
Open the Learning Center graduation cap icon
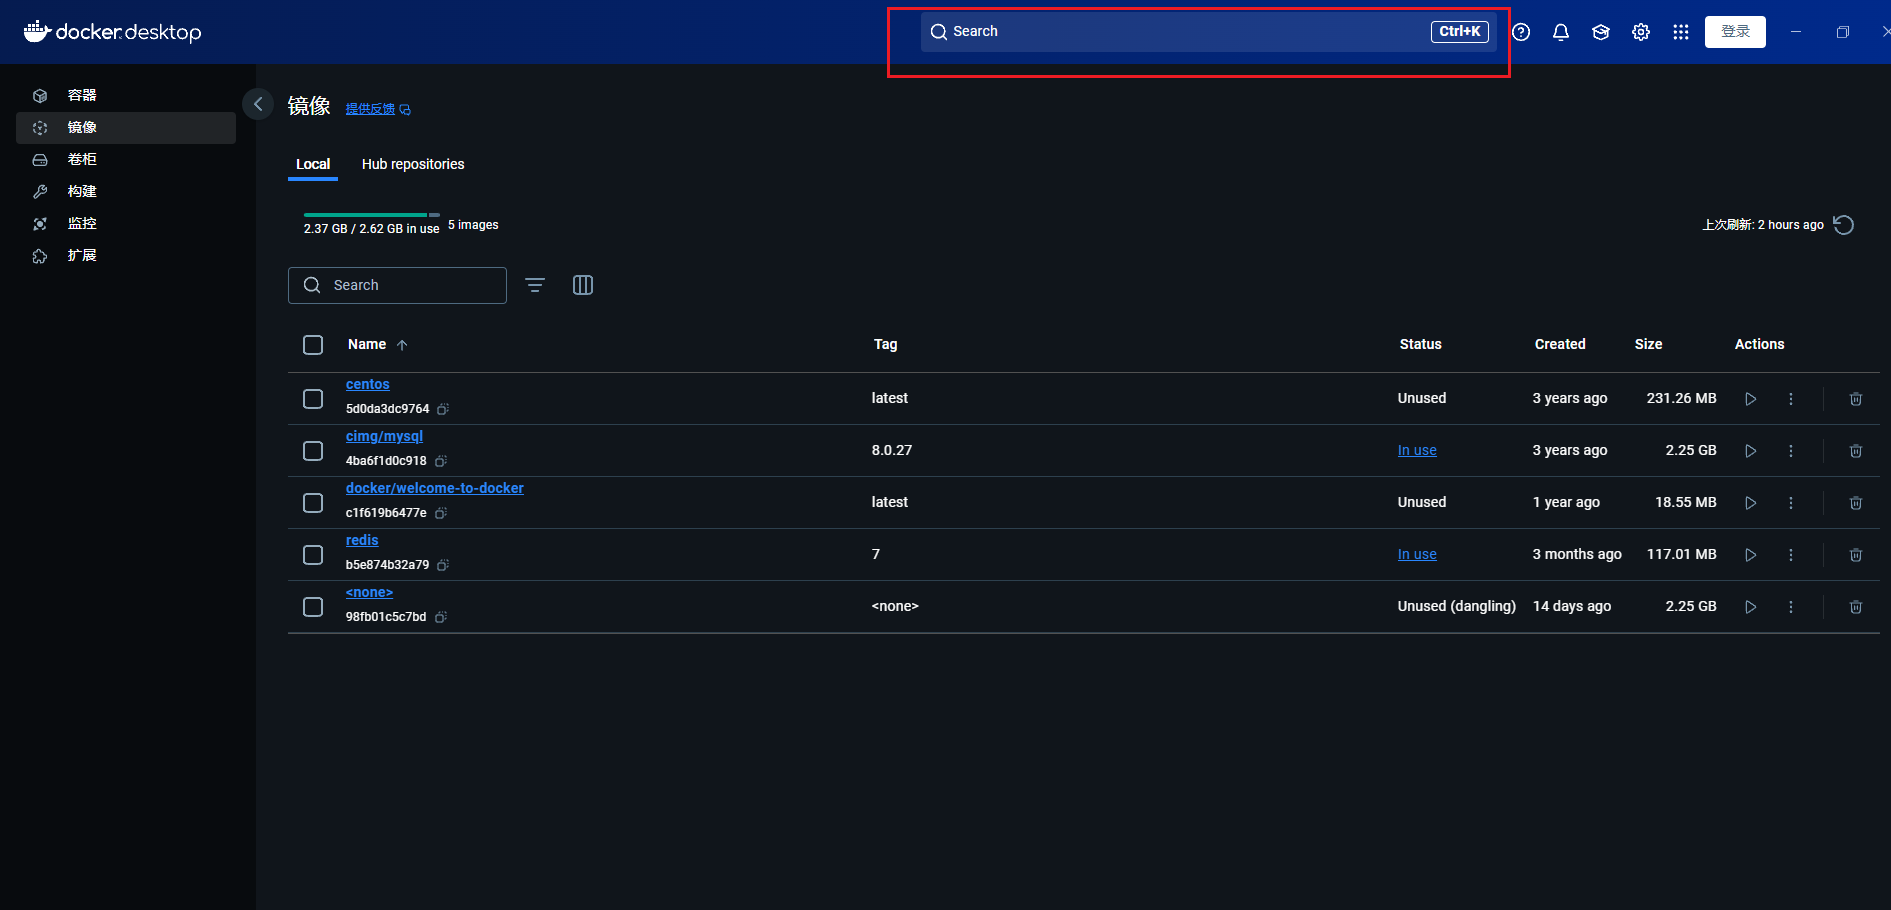1601,32
